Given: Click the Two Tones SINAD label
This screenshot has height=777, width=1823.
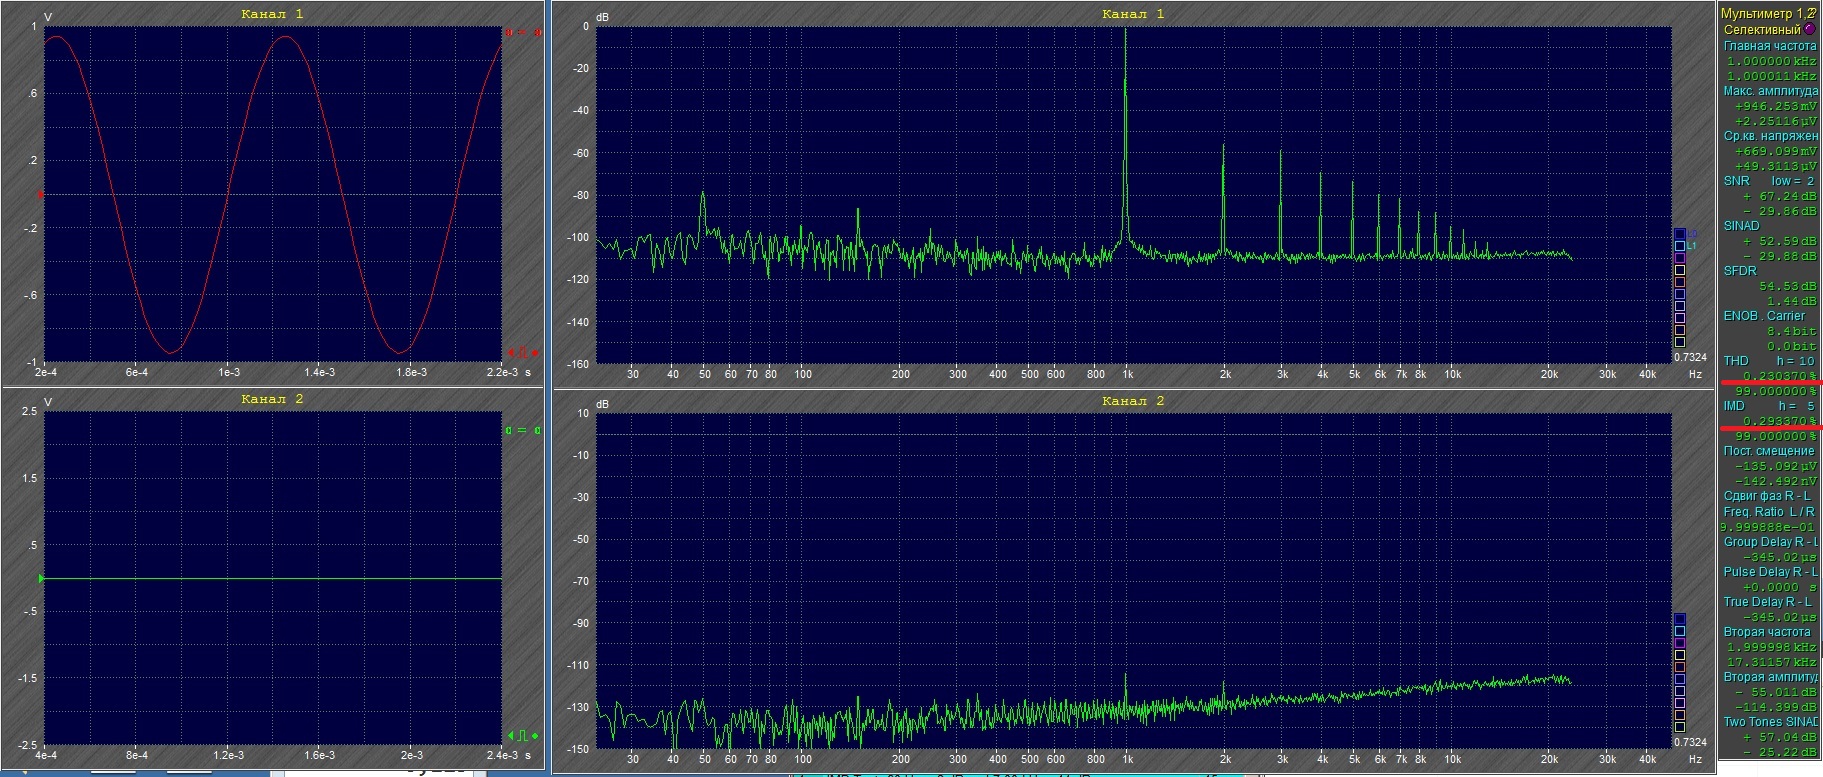Looking at the screenshot, I should tap(1770, 722).
